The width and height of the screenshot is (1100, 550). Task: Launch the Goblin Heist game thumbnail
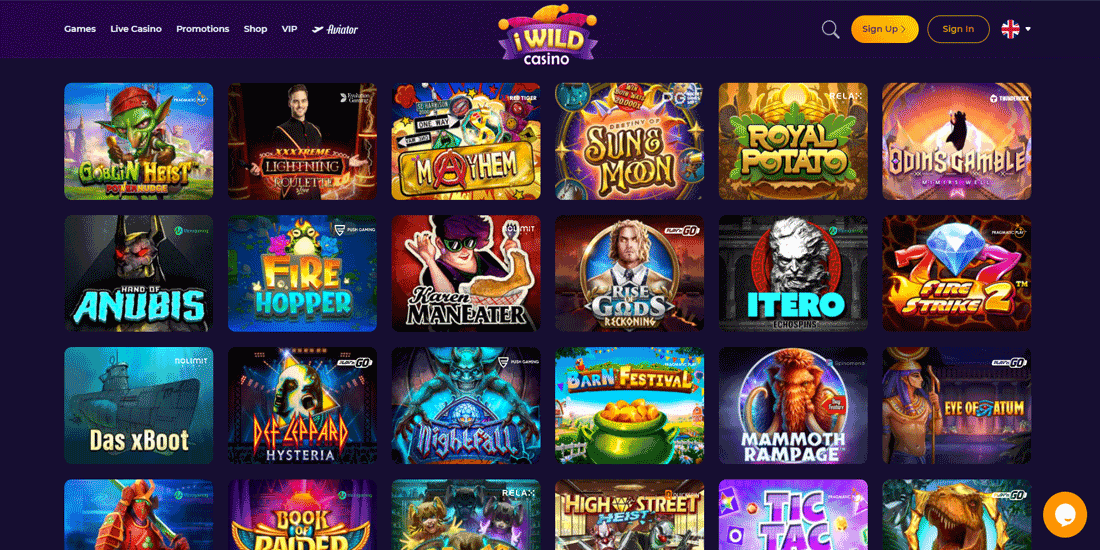(x=139, y=142)
